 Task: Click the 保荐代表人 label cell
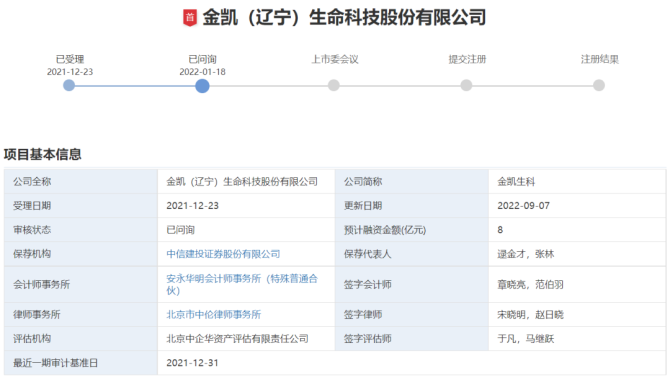click(412, 254)
